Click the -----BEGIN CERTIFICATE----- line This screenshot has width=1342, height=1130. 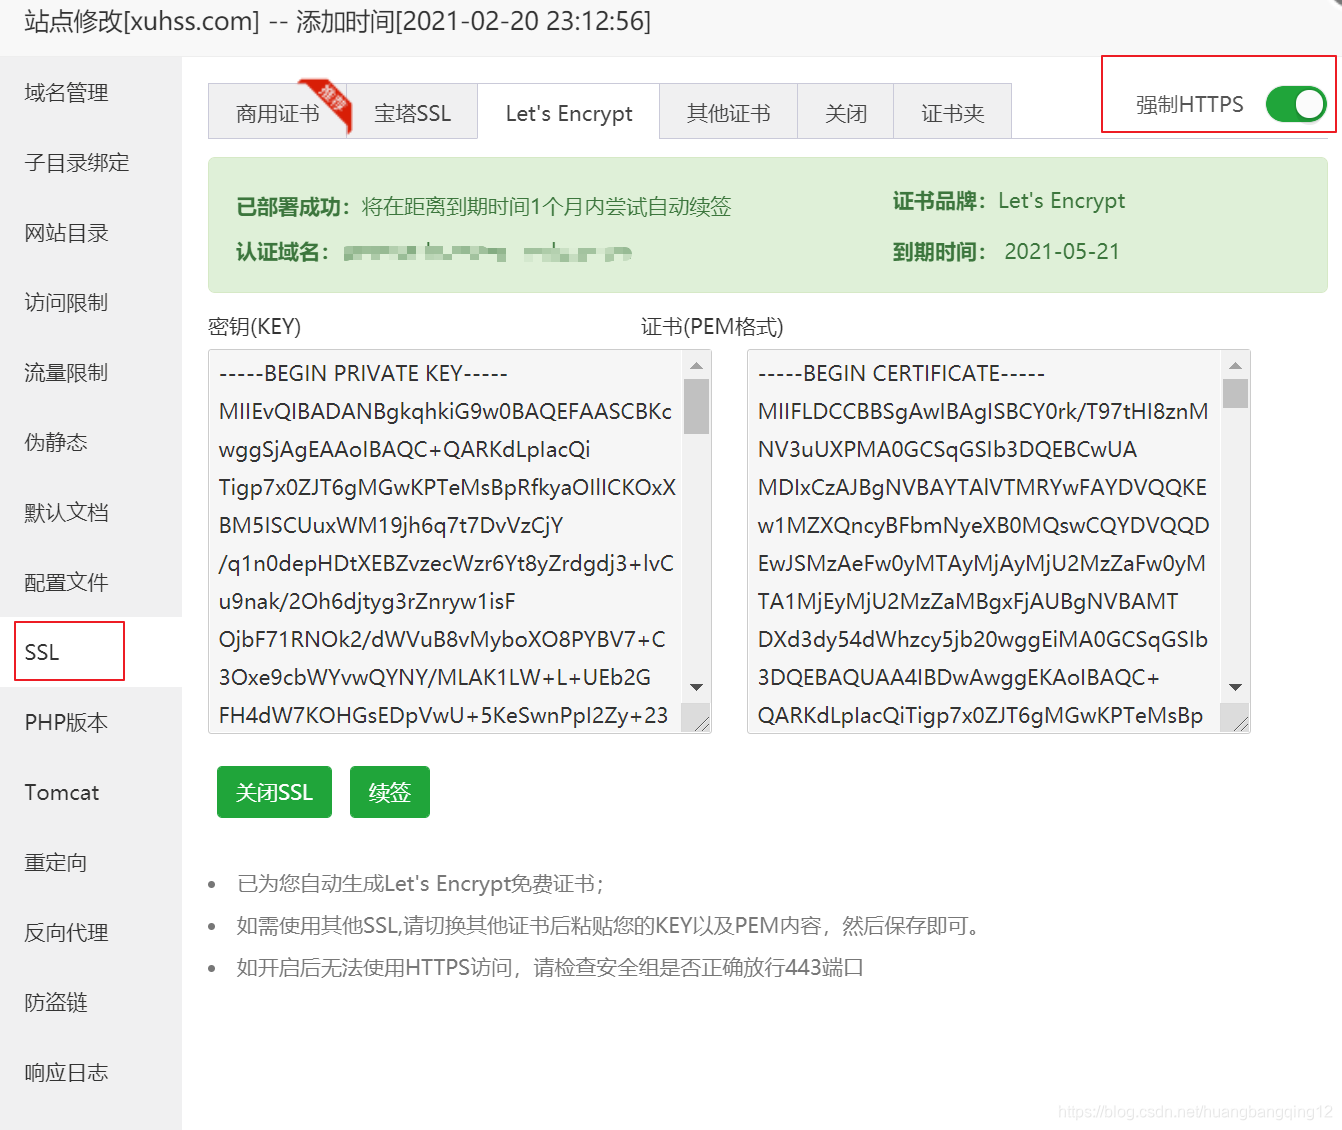[901, 373]
